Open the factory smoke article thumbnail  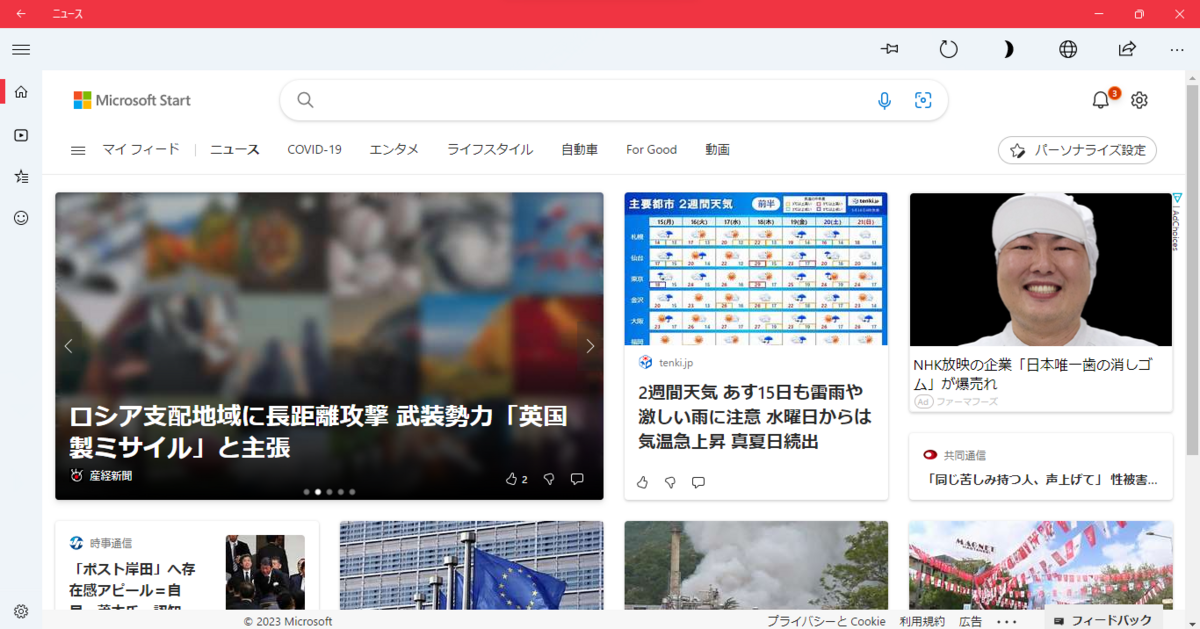(756, 565)
